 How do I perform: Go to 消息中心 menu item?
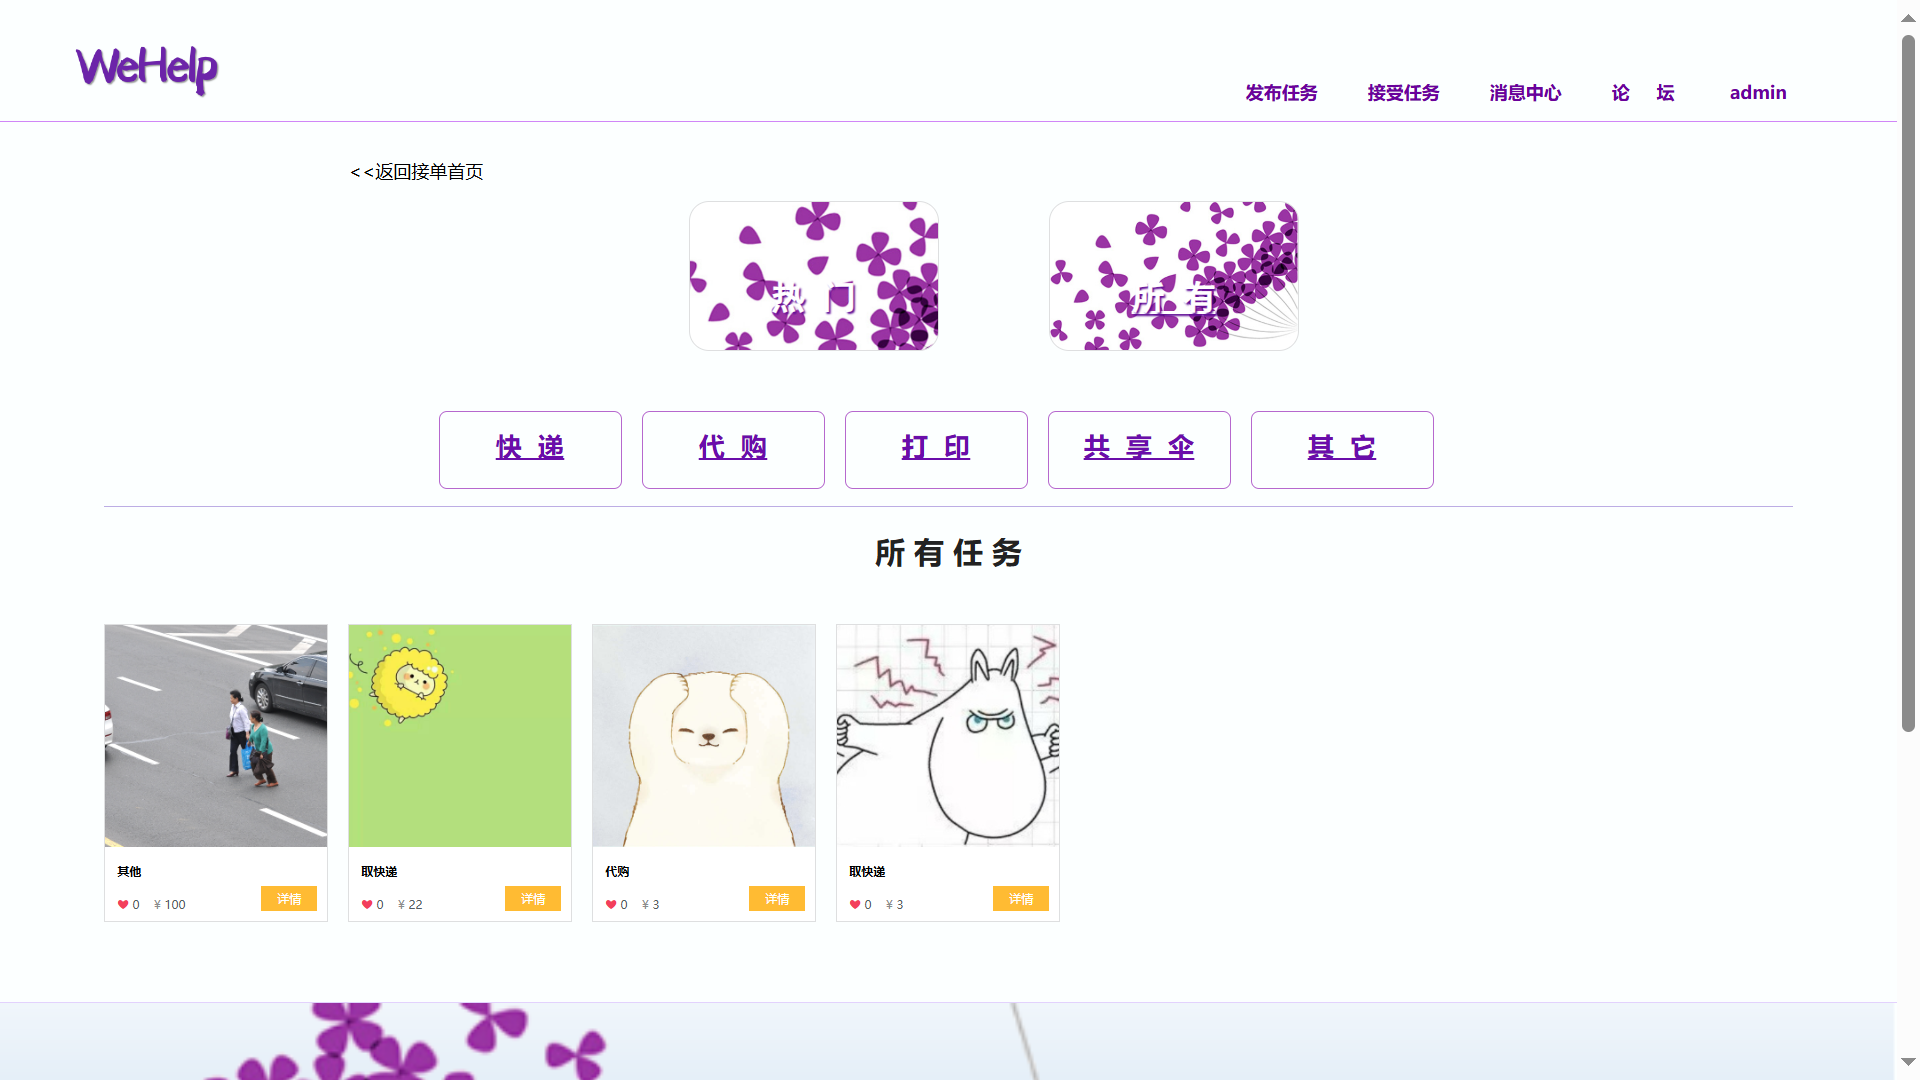pyautogui.click(x=1525, y=93)
